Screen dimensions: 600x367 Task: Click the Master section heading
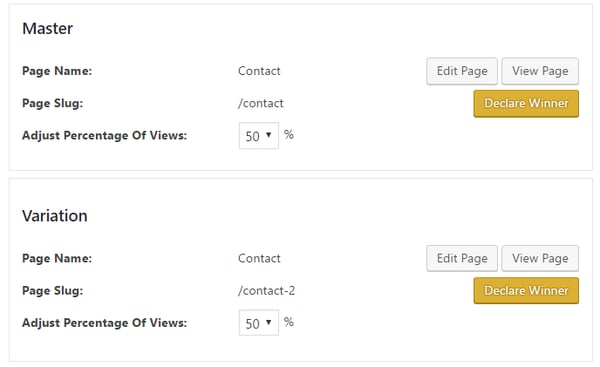pyautogui.click(x=47, y=29)
